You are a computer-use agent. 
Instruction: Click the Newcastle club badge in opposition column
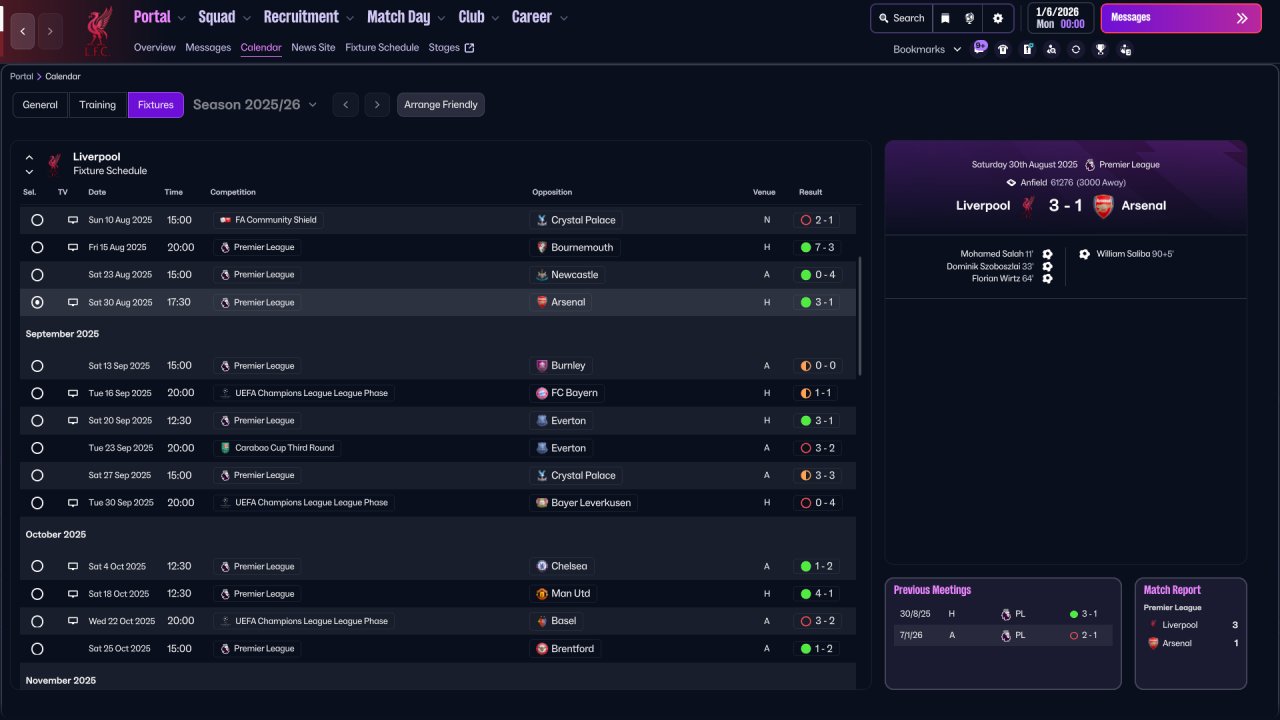(x=542, y=275)
